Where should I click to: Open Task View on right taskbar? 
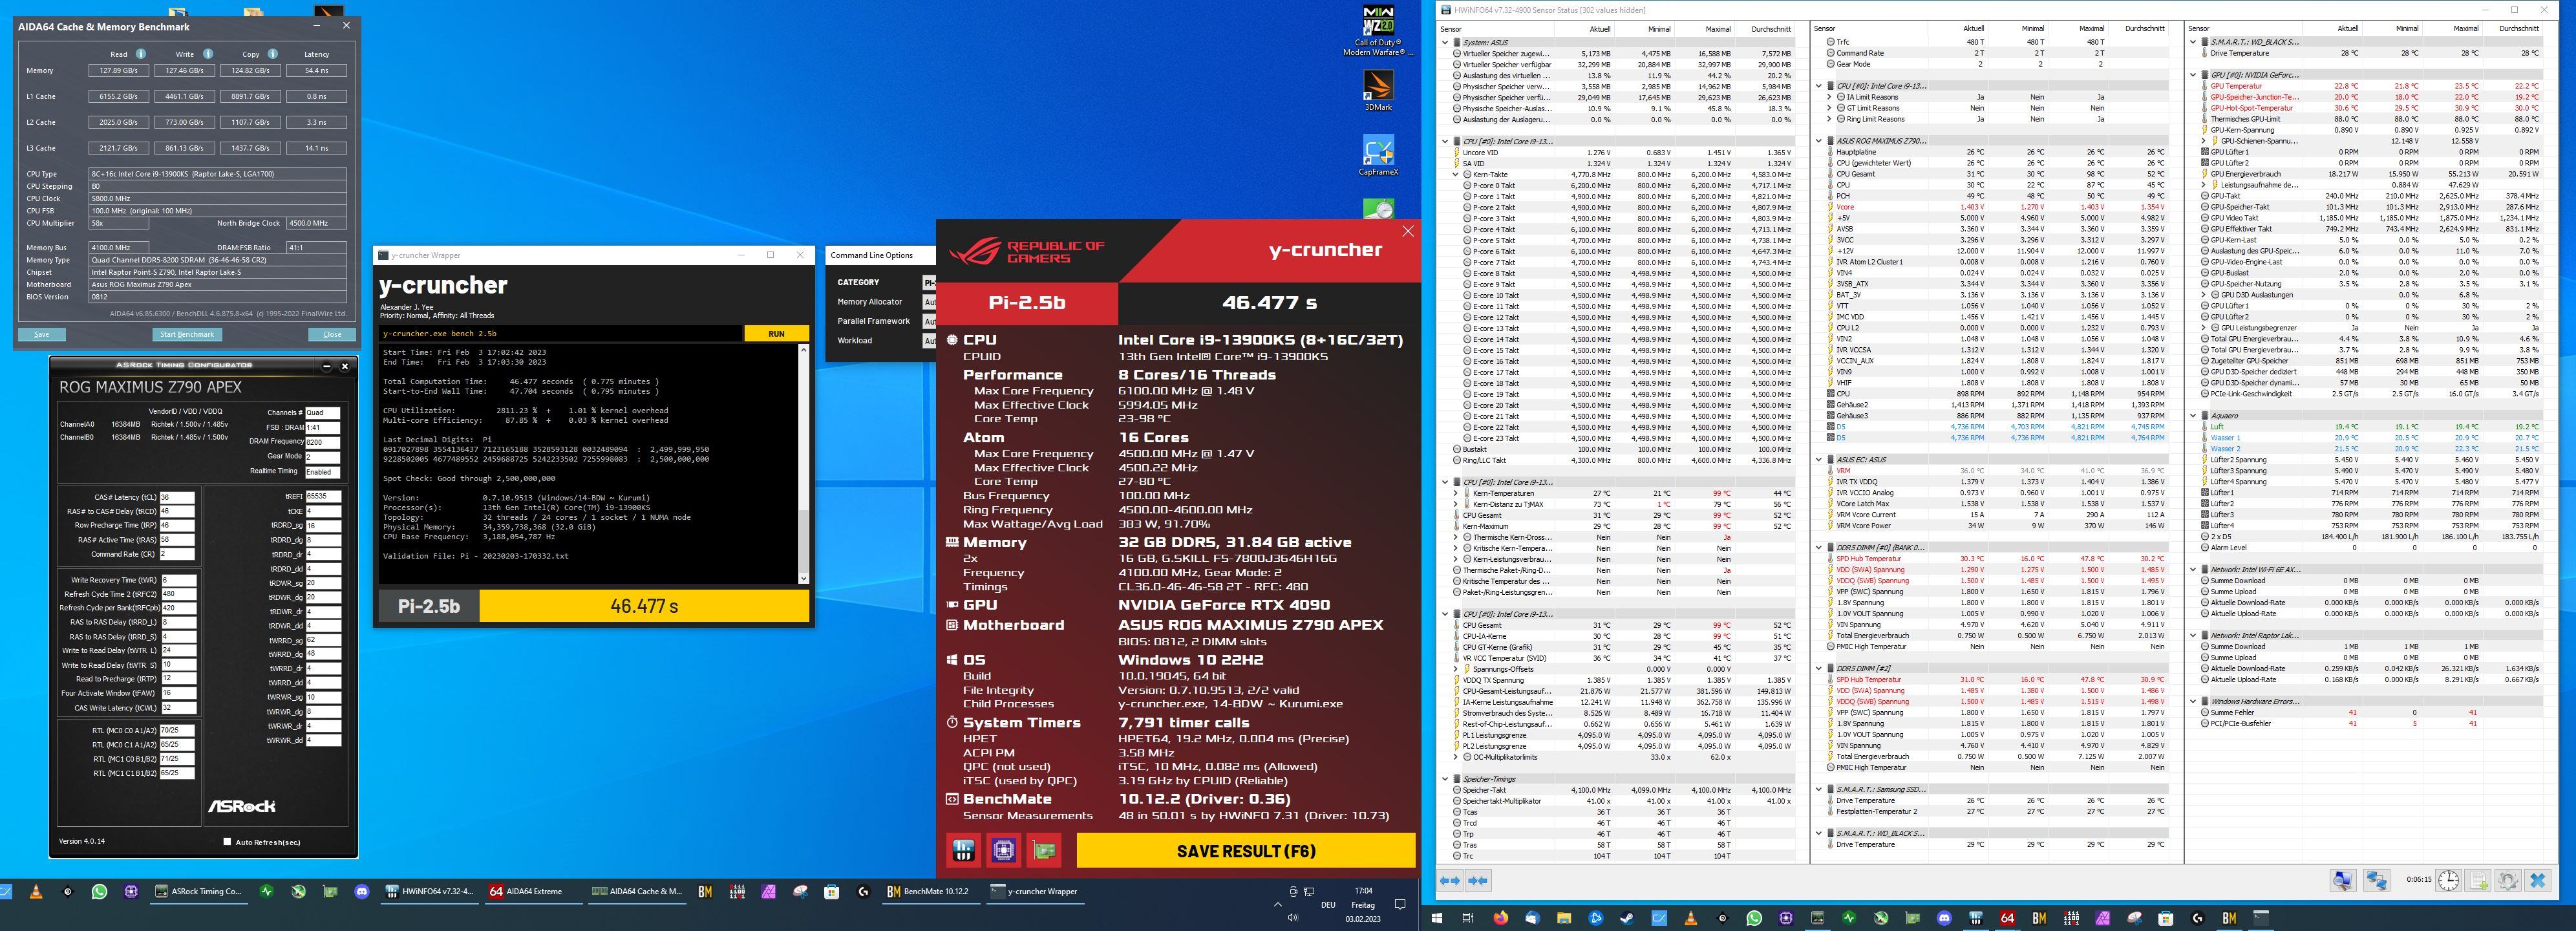1468,917
